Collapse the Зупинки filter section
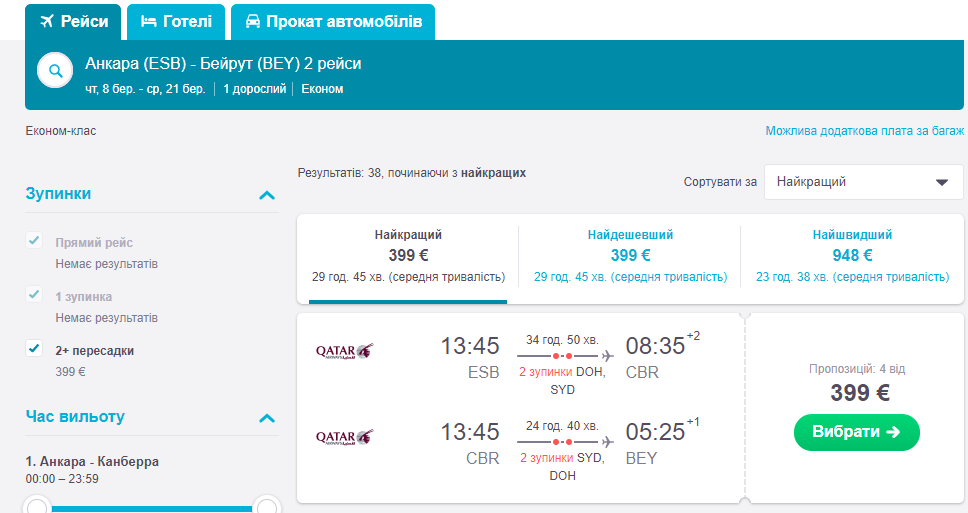Viewport: 968px width, 513px height. pos(266,195)
